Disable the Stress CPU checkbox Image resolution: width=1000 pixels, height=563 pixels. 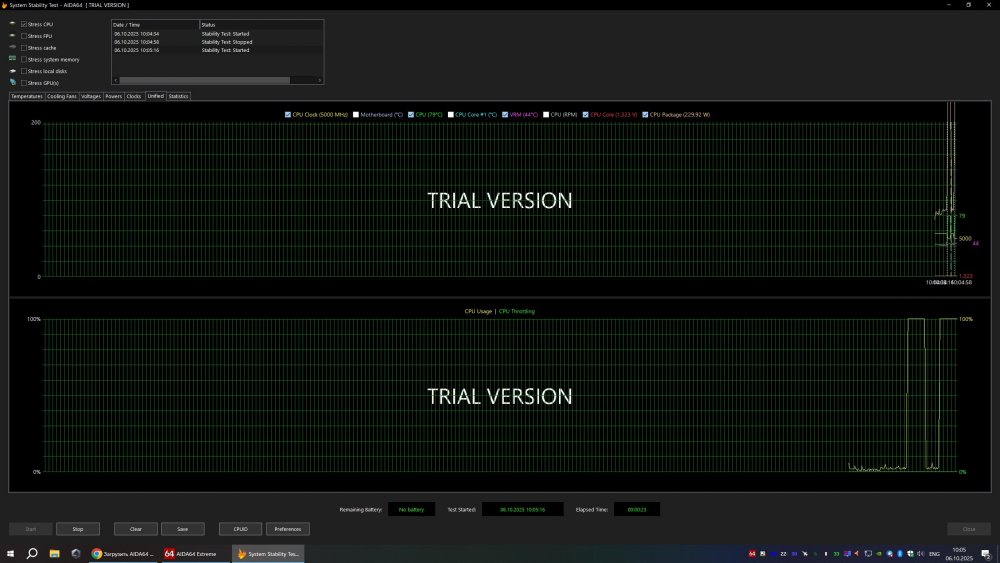pos(24,24)
